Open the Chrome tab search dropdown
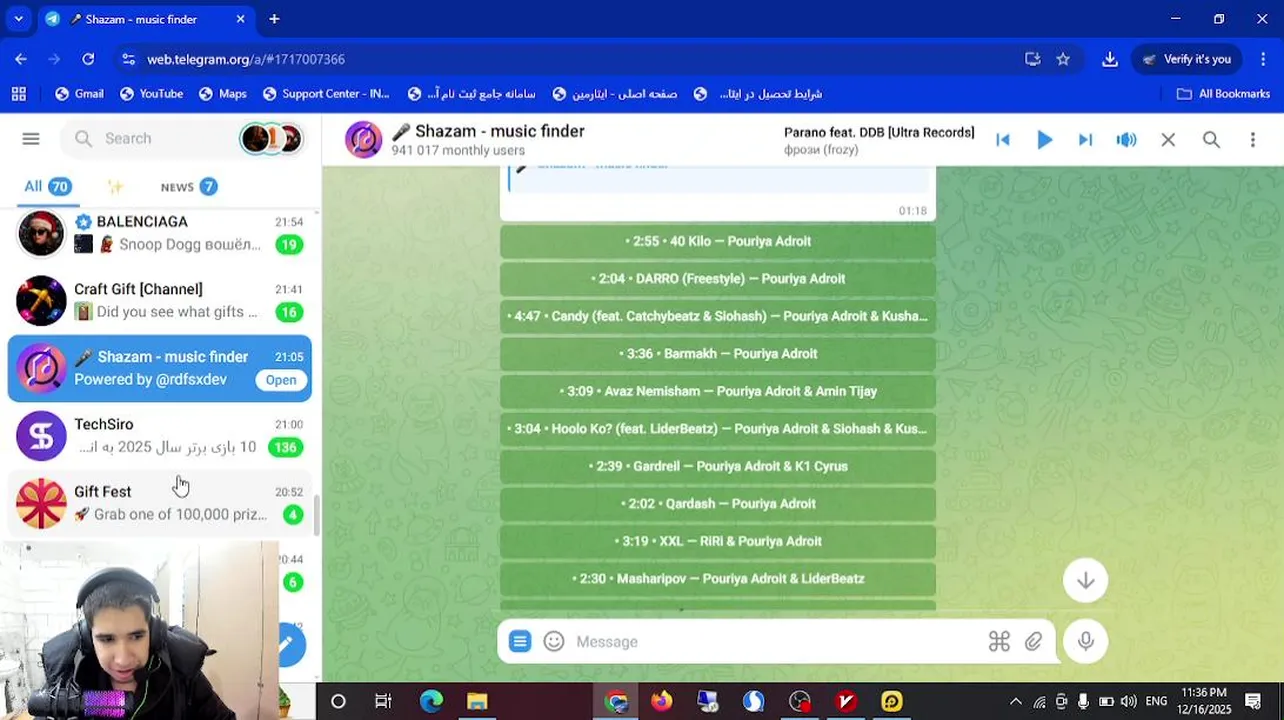 [x=18, y=19]
